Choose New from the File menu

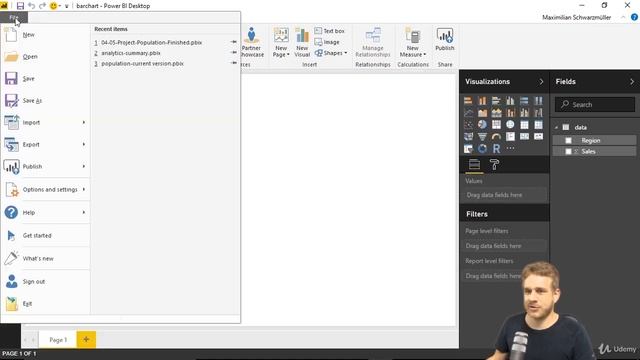point(45,35)
